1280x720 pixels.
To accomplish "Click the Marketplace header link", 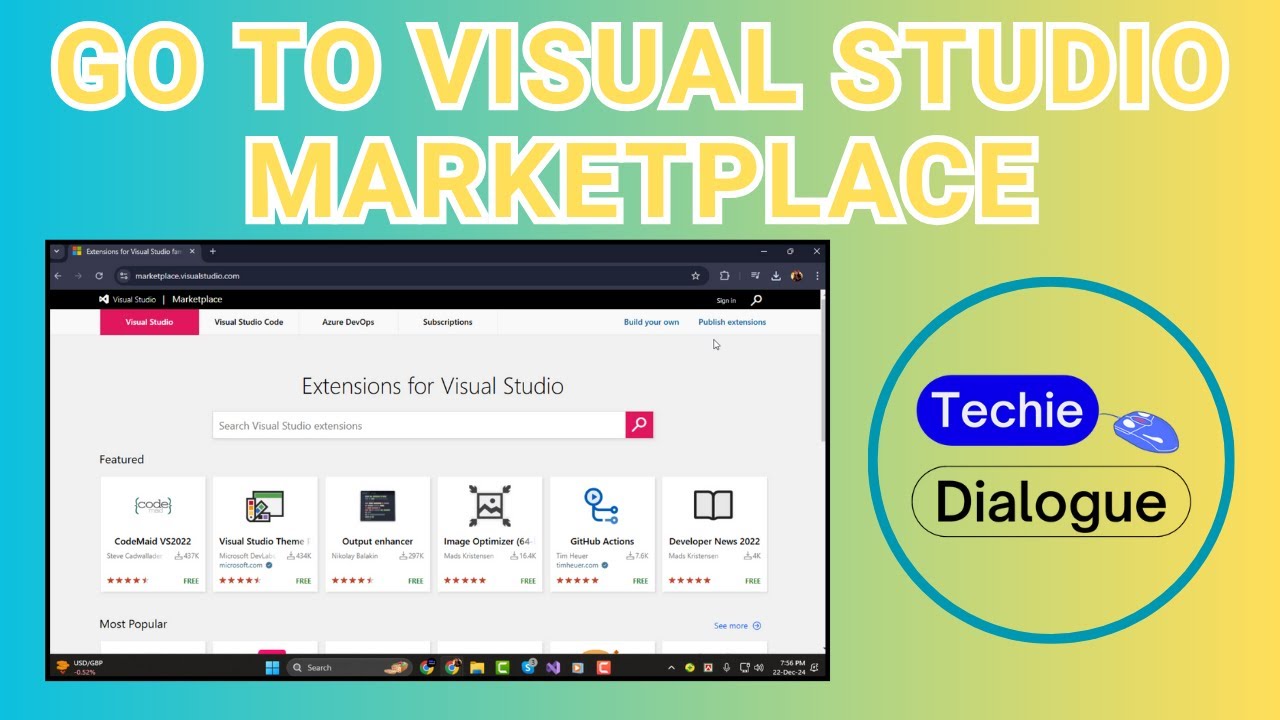I will (197, 299).
